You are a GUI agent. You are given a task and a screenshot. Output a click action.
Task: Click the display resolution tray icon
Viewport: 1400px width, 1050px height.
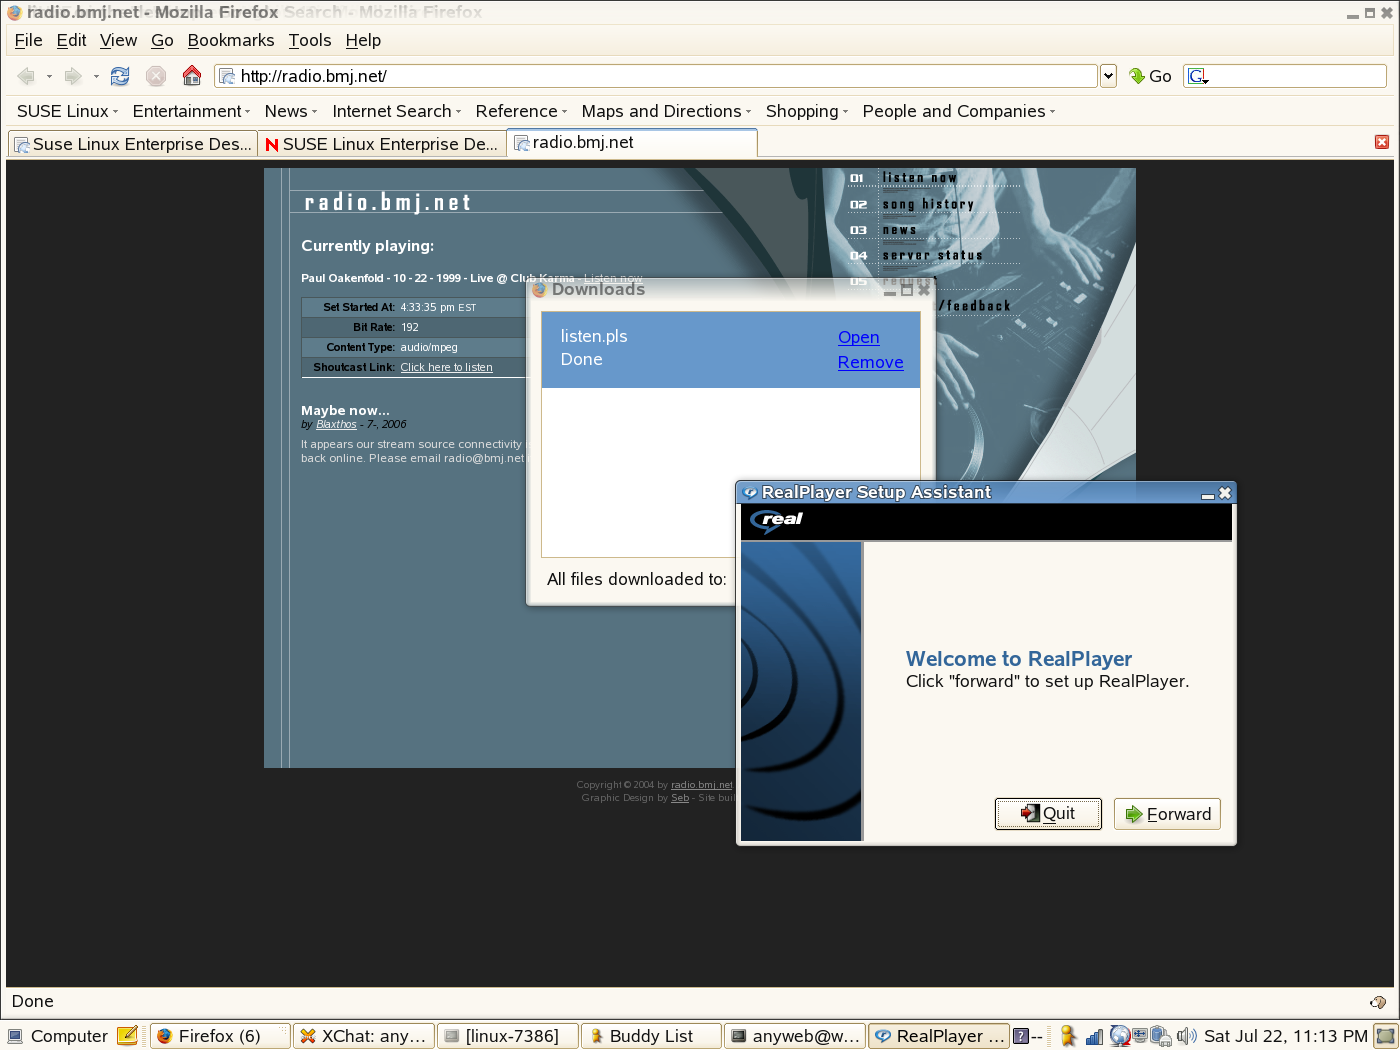[x=1140, y=1035]
